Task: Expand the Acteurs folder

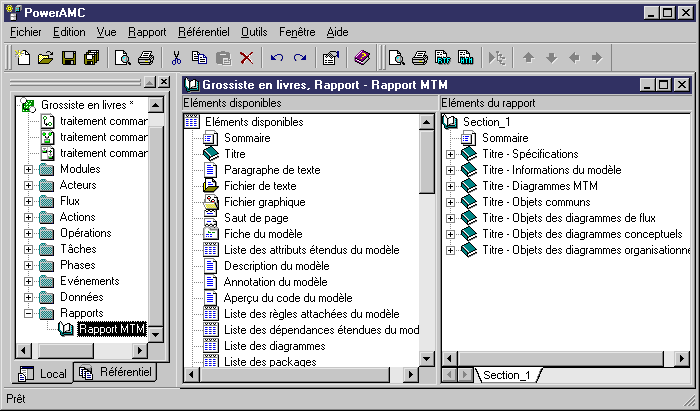Action: pyautogui.click(x=29, y=185)
